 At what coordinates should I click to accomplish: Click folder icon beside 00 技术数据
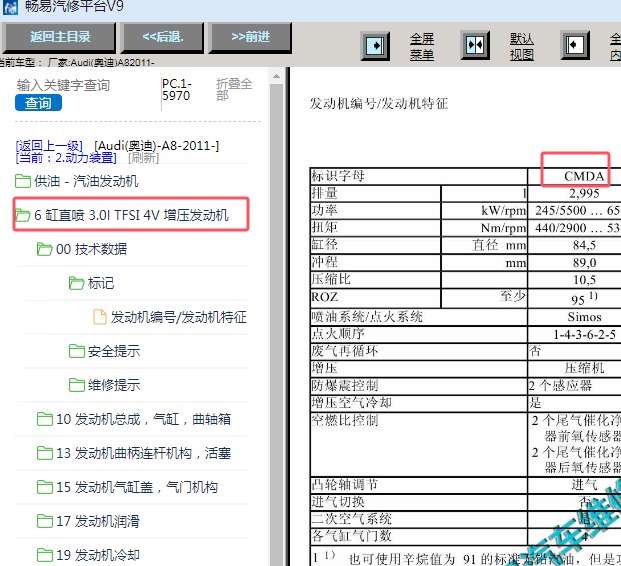[44, 249]
